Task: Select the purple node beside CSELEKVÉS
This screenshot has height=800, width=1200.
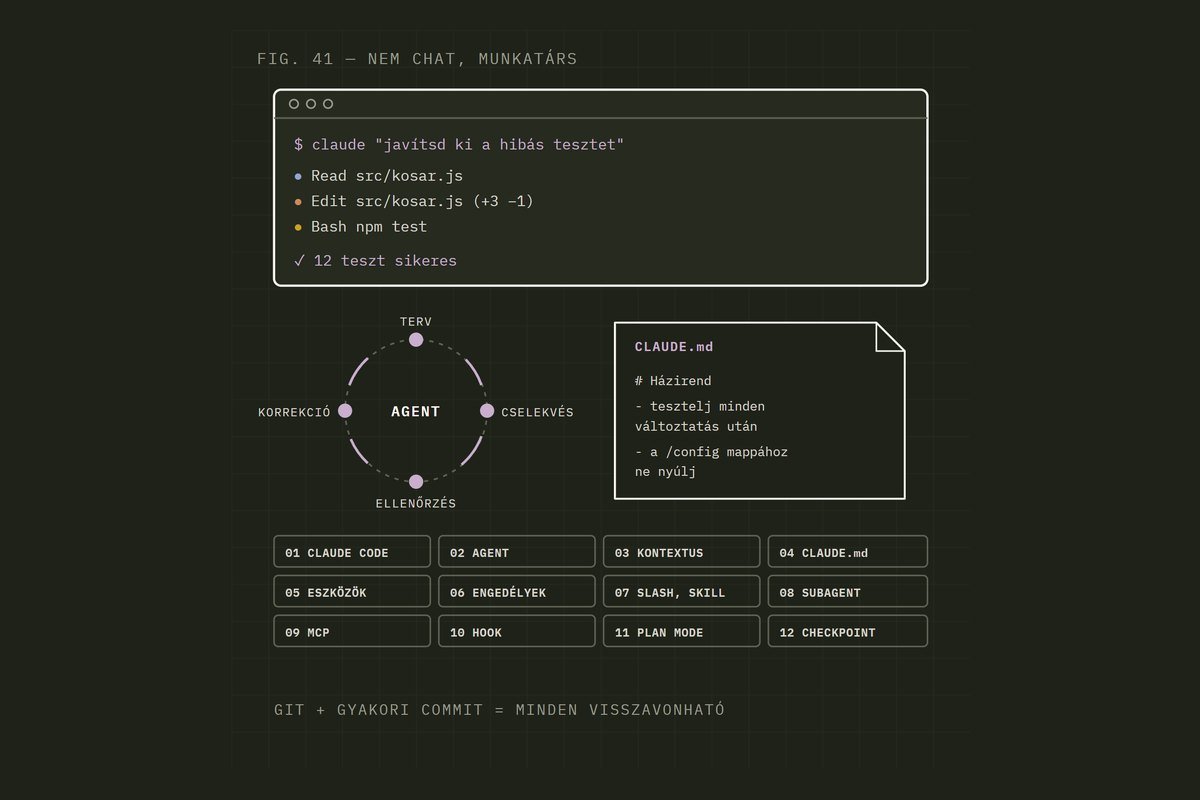Action: pos(487,411)
